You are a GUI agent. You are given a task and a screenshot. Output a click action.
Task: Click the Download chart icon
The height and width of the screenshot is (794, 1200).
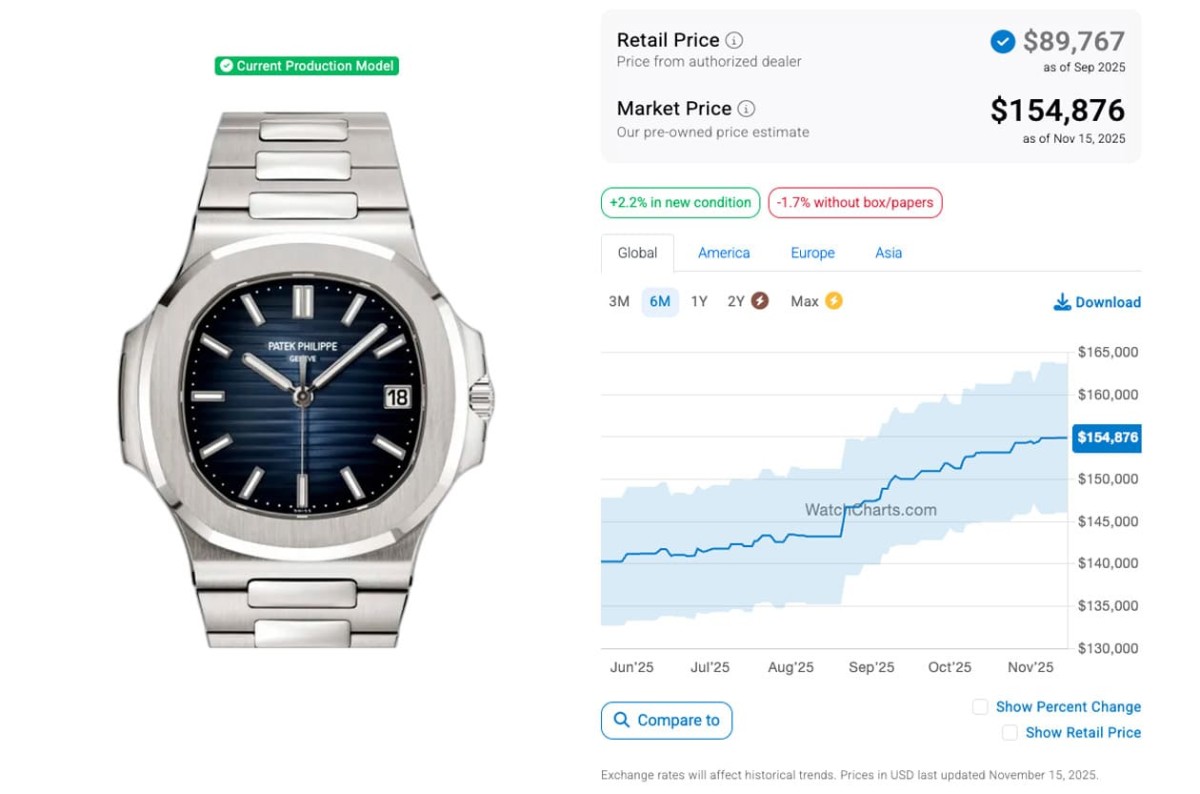coord(1062,302)
